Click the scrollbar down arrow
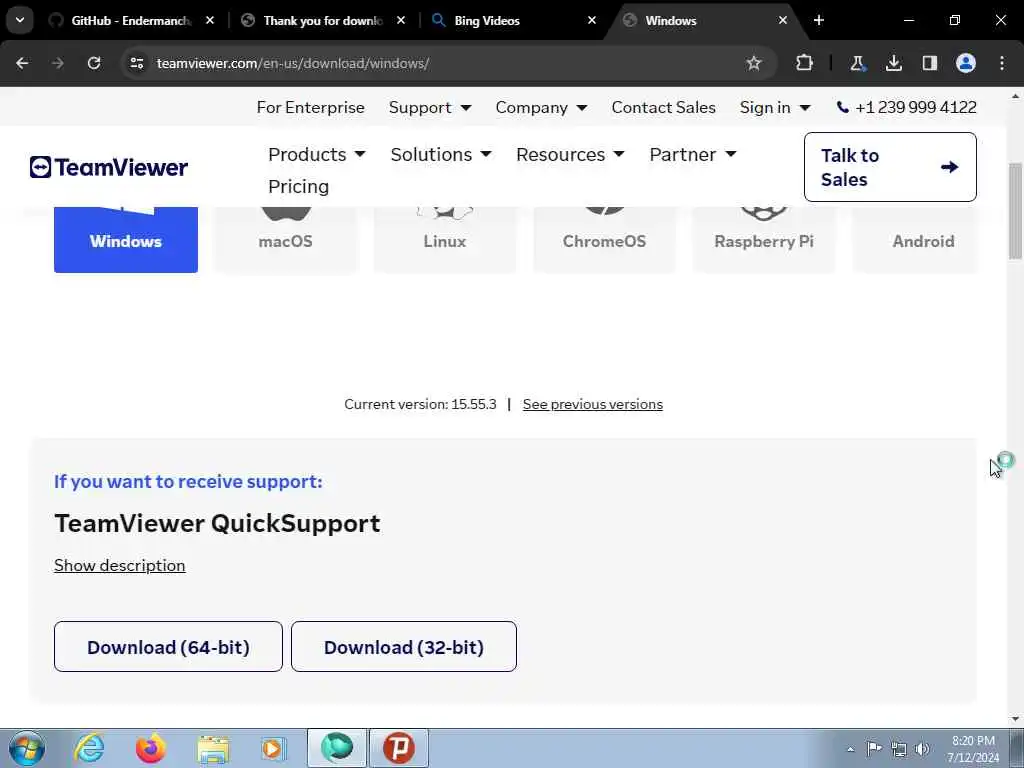This screenshot has width=1024, height=768. tap(1015, 720)
